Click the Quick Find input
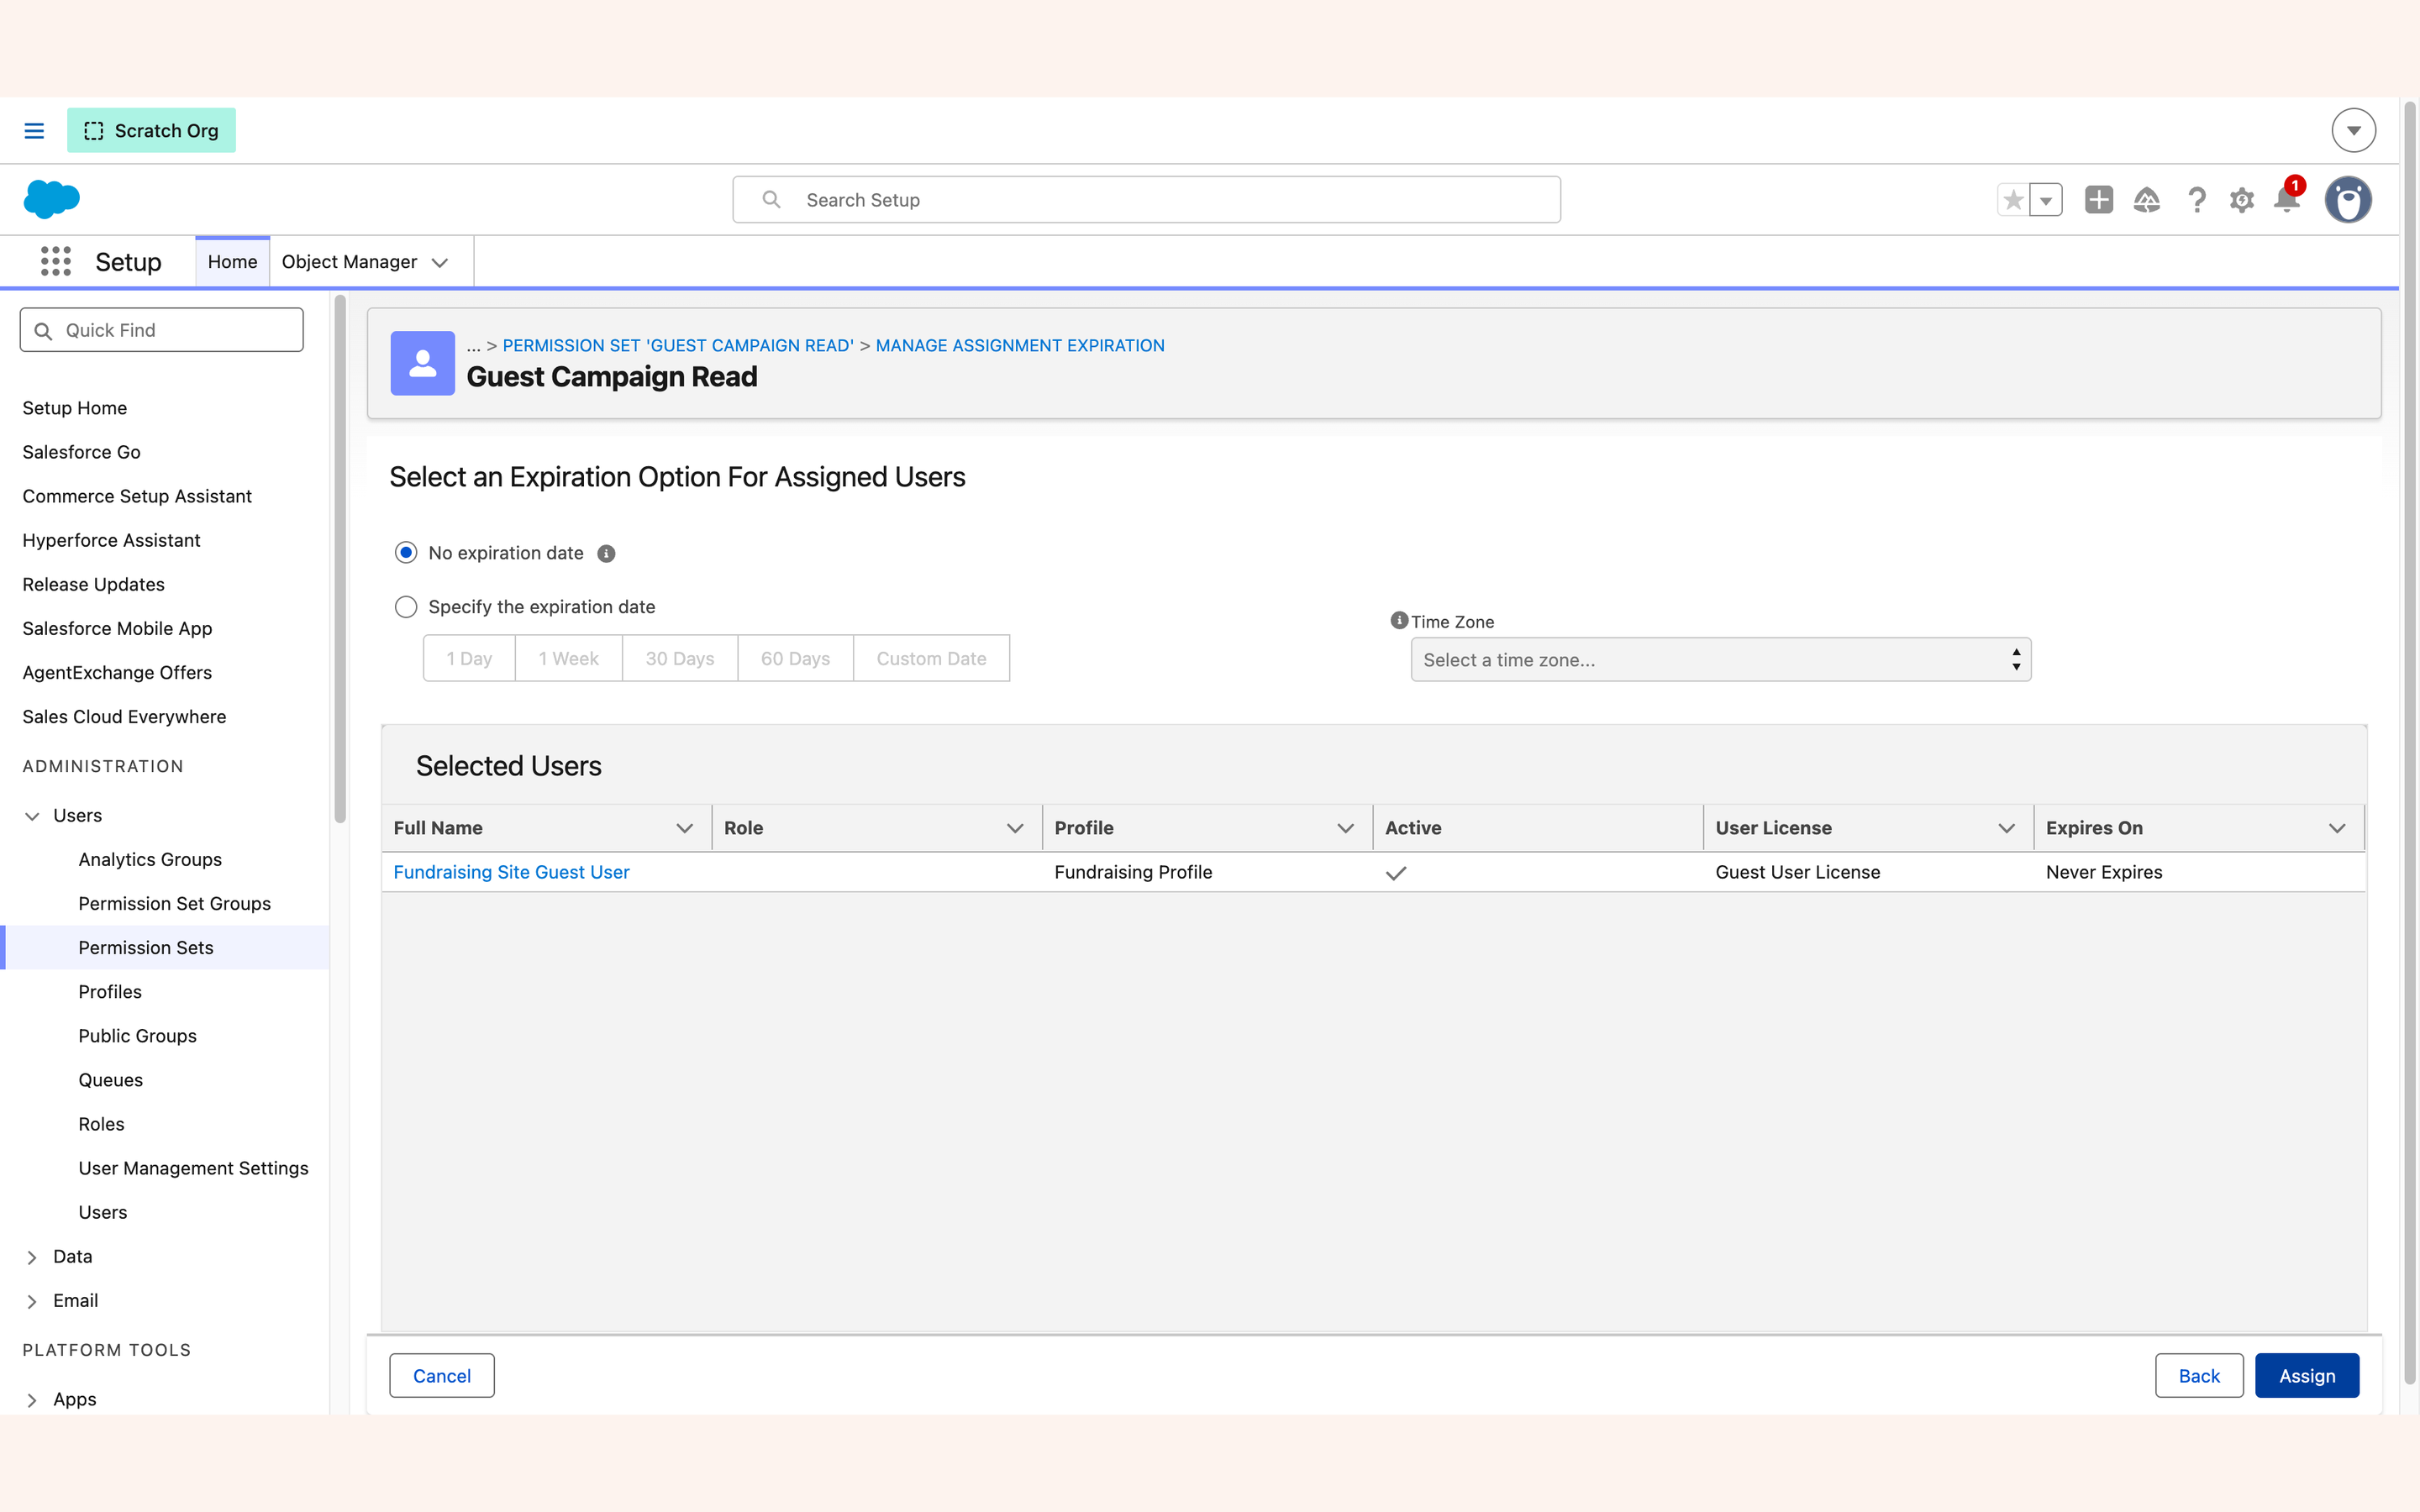 (161, 330)
